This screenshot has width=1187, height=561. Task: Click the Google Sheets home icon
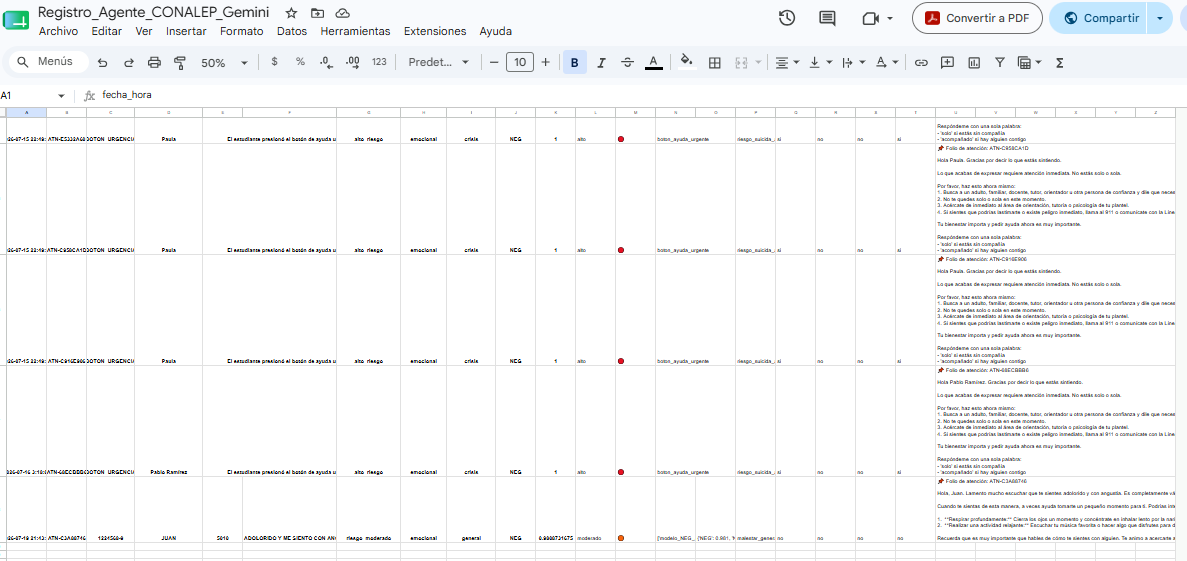(17, 20)
